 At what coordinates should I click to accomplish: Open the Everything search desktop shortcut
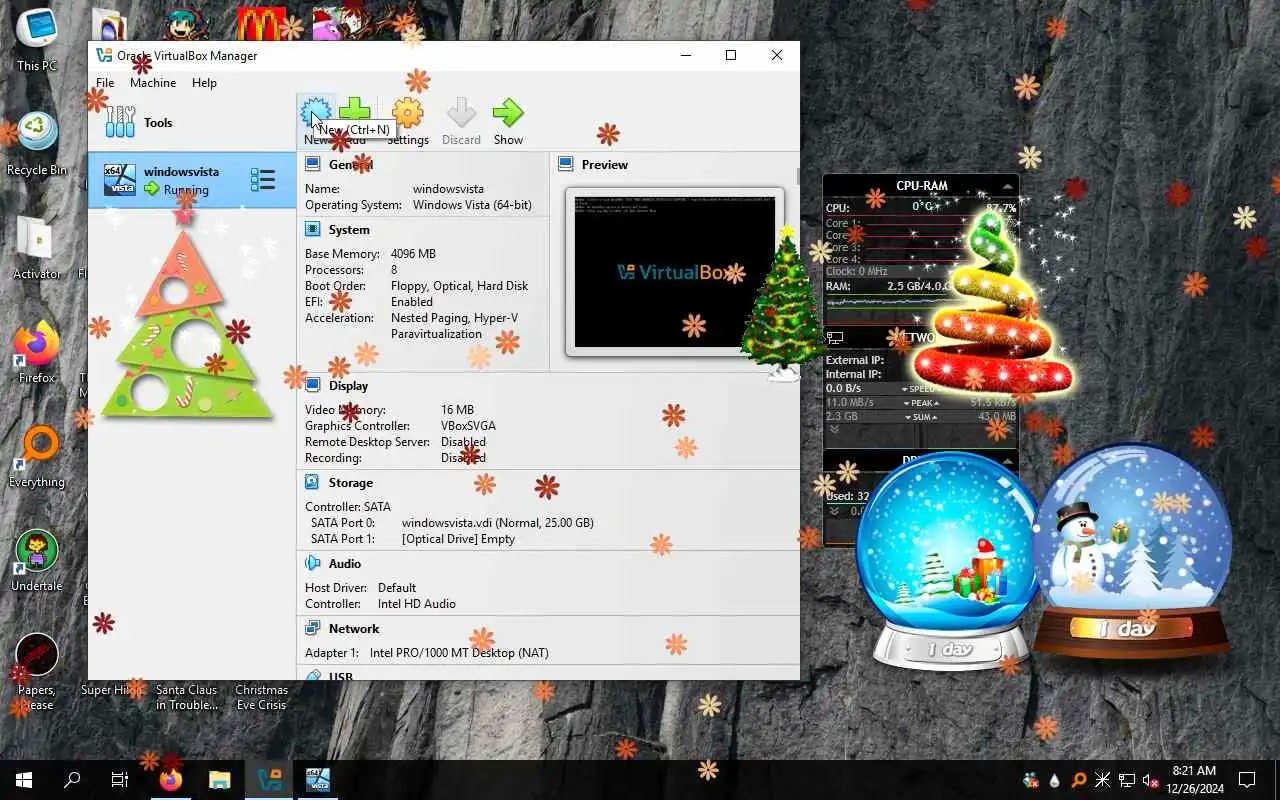37,456
